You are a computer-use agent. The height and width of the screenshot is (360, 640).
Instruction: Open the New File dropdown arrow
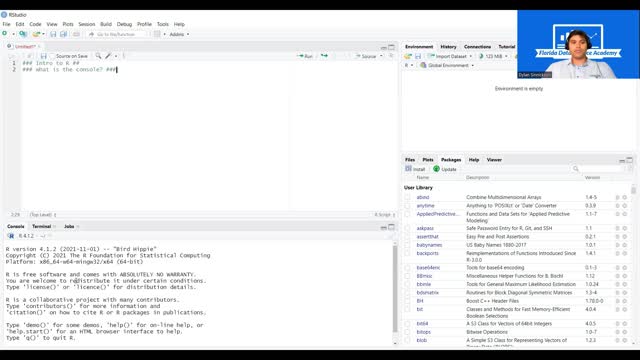(x=13, y=34)
